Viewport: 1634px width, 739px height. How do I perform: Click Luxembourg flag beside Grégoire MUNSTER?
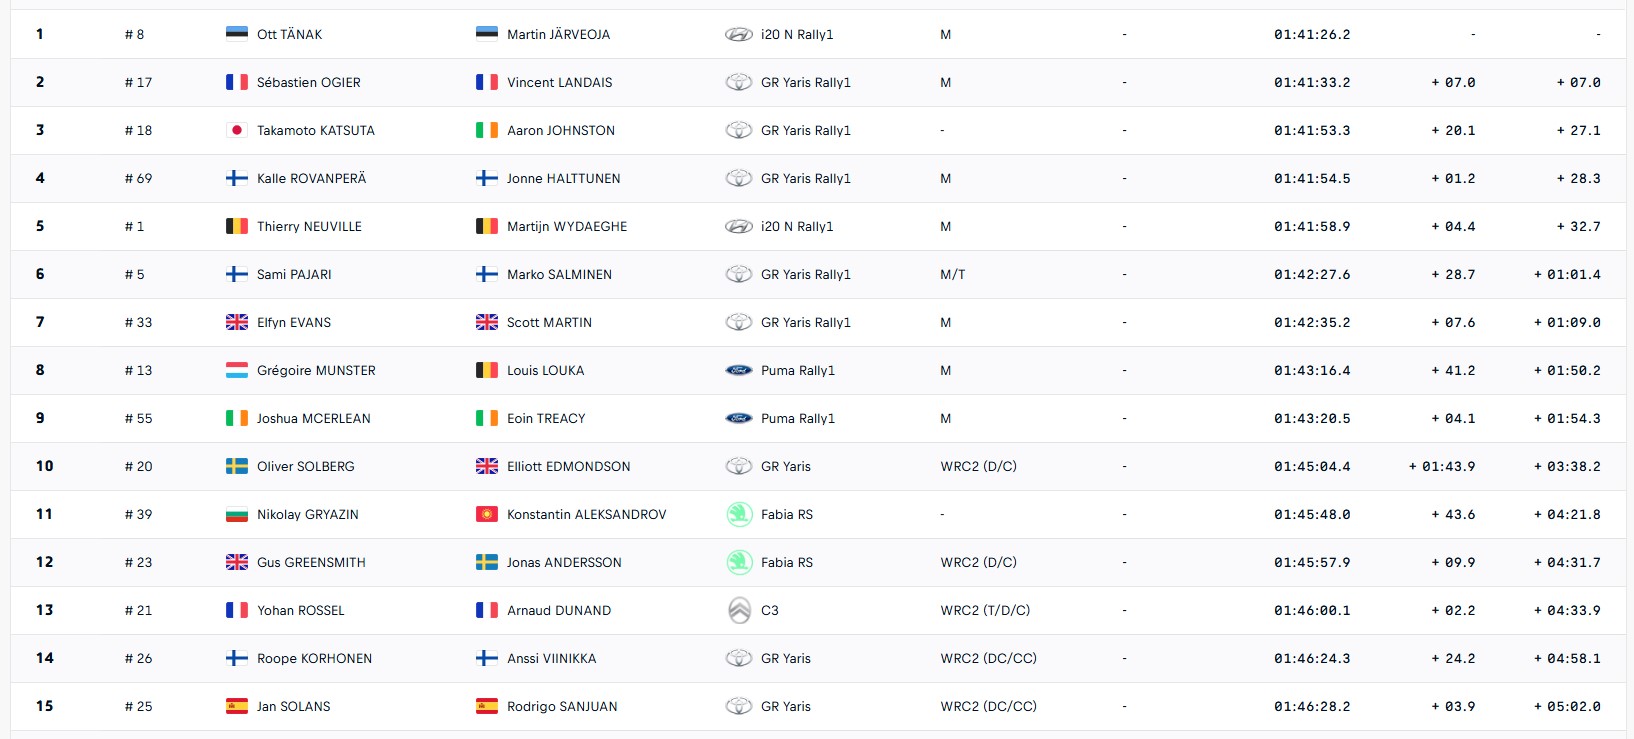click(237, 370)
